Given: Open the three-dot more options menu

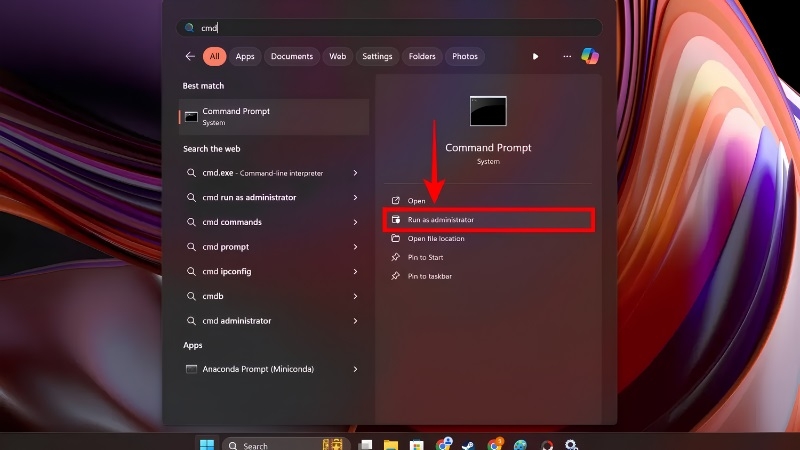Looking at the screenshot, I should pyautogui.click(x=567, y=56).
